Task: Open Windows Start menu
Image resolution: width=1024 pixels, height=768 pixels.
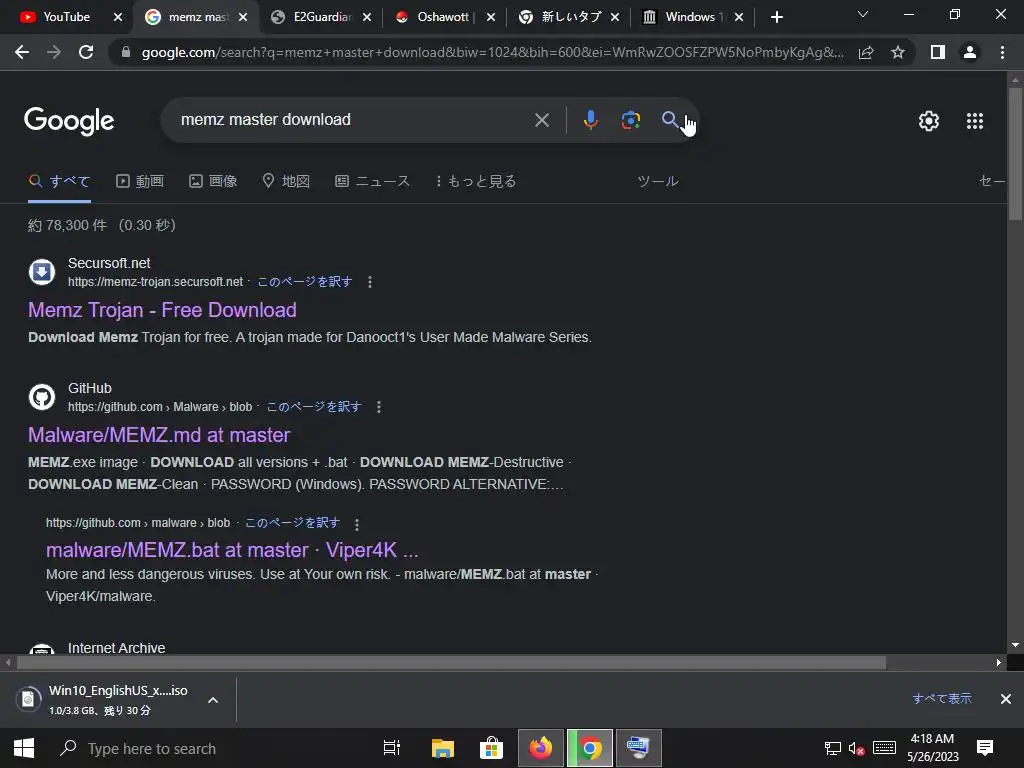Action: [24, 748]
